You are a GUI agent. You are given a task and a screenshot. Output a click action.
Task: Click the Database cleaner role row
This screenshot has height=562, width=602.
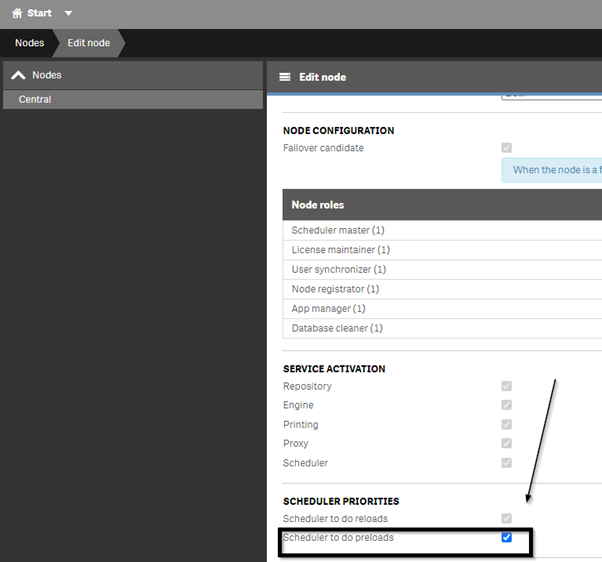point(442,328)
